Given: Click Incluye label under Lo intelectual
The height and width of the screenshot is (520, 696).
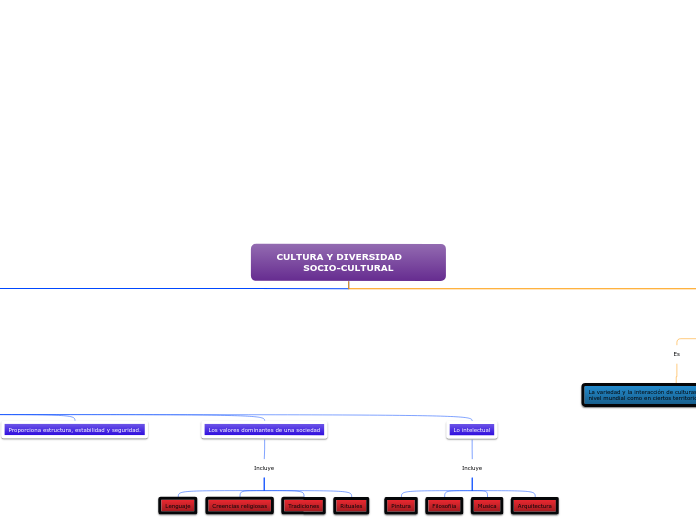Looking at the screenshot, I should [x=472, y=468].
